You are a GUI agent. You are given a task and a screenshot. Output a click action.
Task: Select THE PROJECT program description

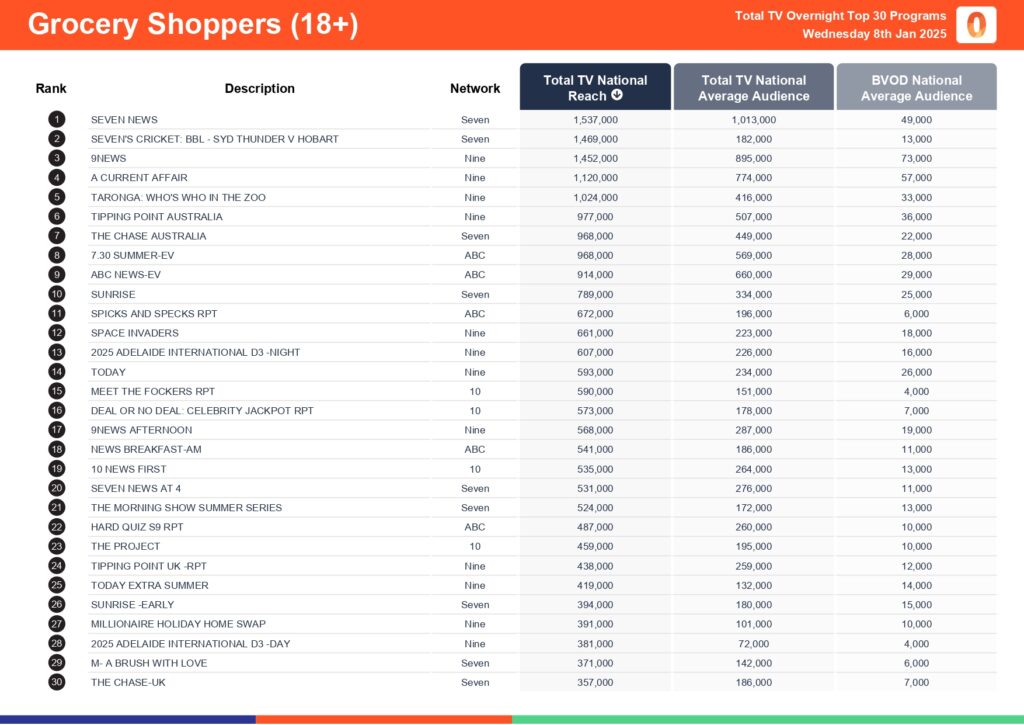(x=125, y=547)
